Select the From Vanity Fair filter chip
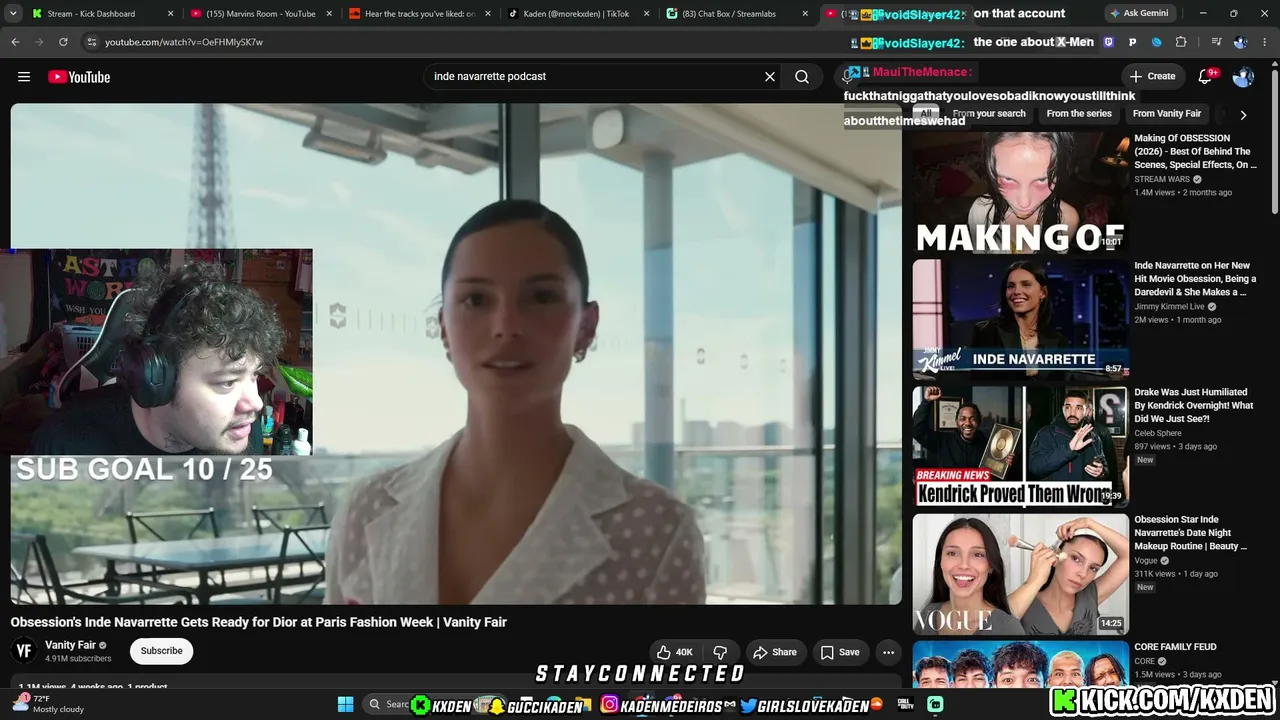This screenshot has width=1280, height=720. click(x=1167, y=114)
